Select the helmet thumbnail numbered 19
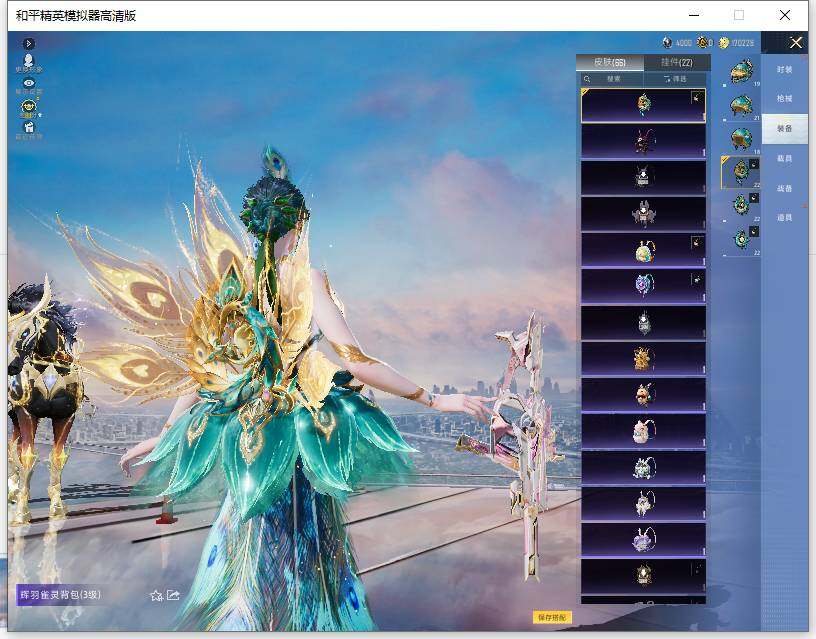The image size is (816, 639). click(x=741, y=72)
